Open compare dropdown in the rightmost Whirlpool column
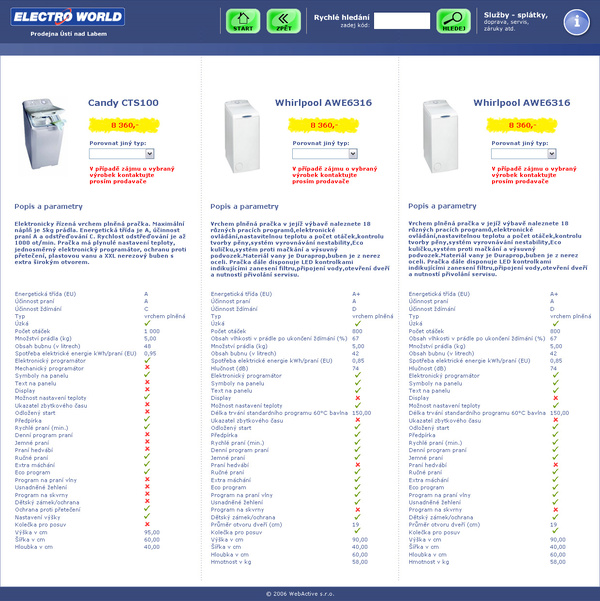This screenshot has width=600, height=601. 523,154
